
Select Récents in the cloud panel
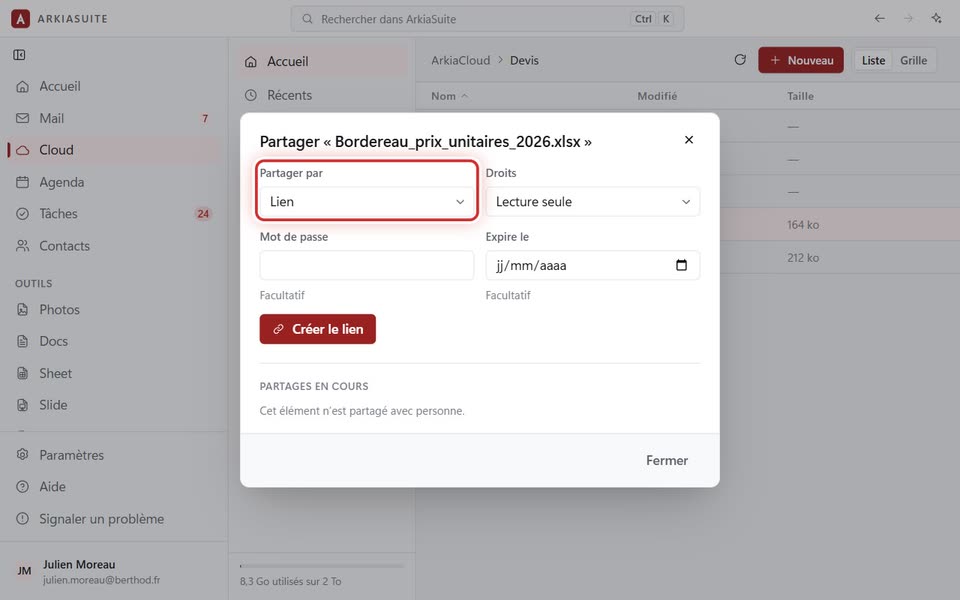[x=322, y=95]
